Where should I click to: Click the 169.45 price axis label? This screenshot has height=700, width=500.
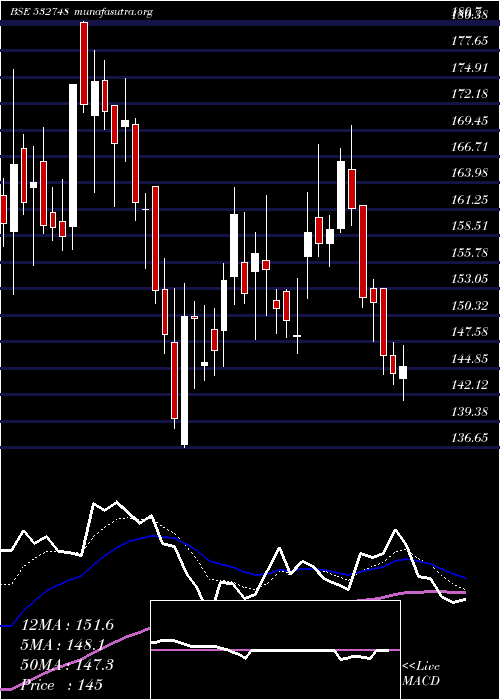469,121
